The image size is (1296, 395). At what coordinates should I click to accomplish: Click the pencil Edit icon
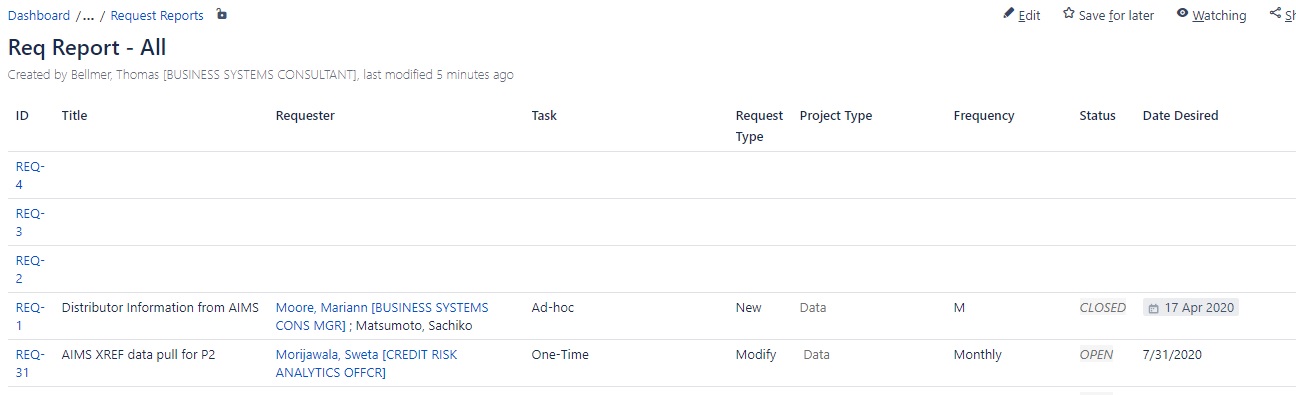(1009, 14)
